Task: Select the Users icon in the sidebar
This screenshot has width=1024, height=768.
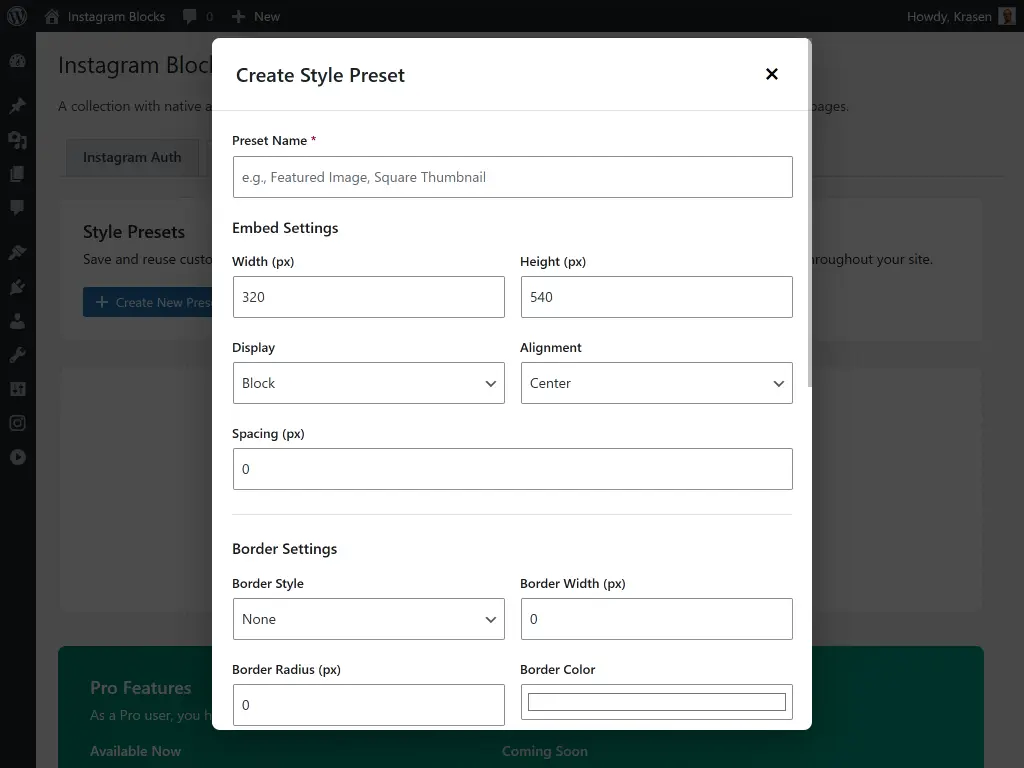Action: click(16, 321)
